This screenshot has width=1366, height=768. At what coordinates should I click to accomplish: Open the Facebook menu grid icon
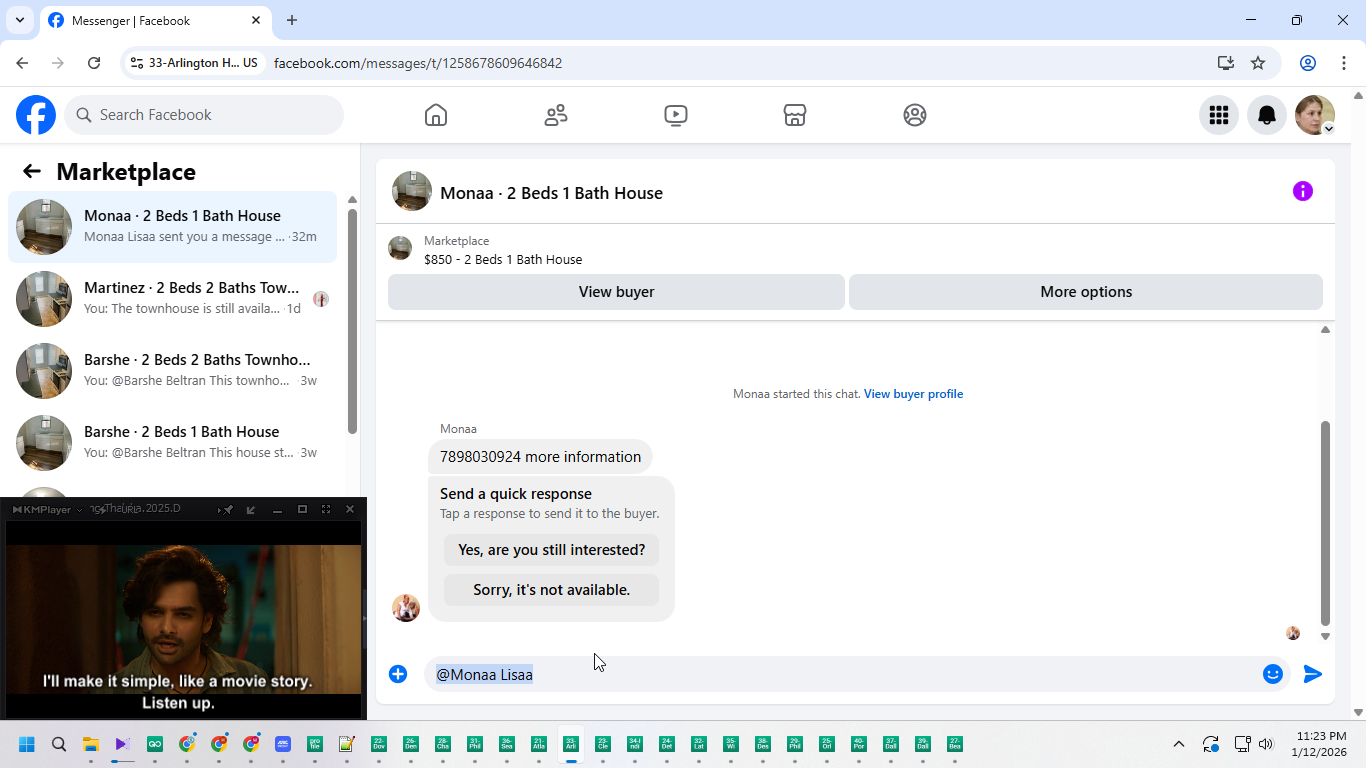click(x=1219, y=115)
